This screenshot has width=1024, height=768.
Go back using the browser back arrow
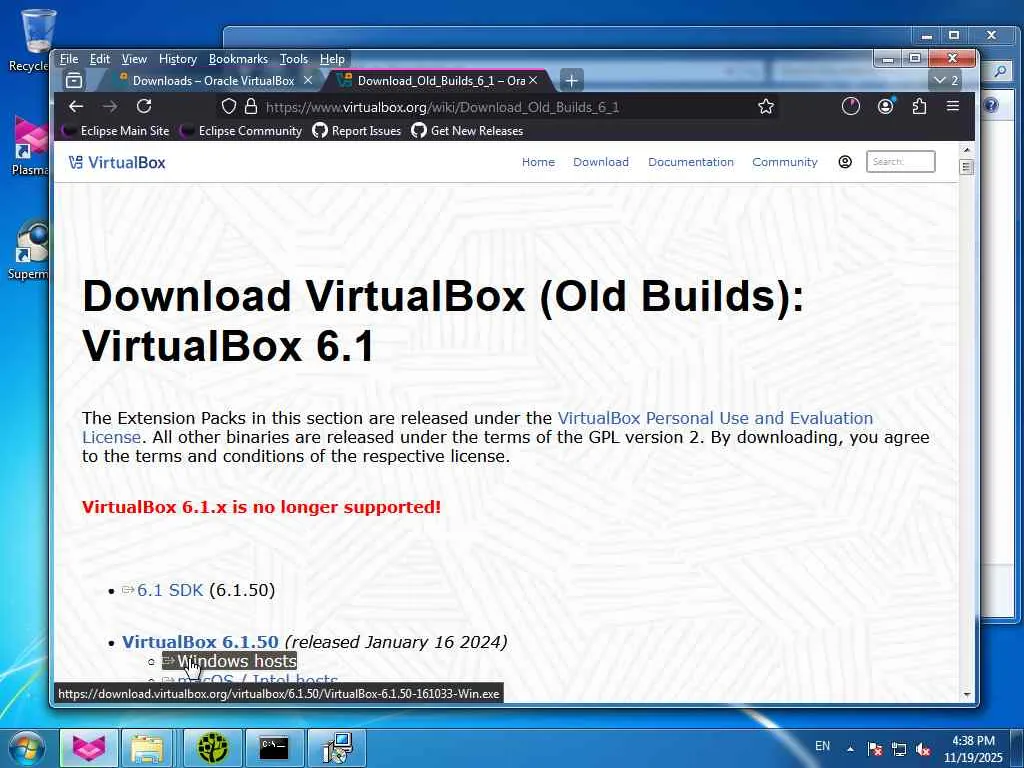click(76, 106)
